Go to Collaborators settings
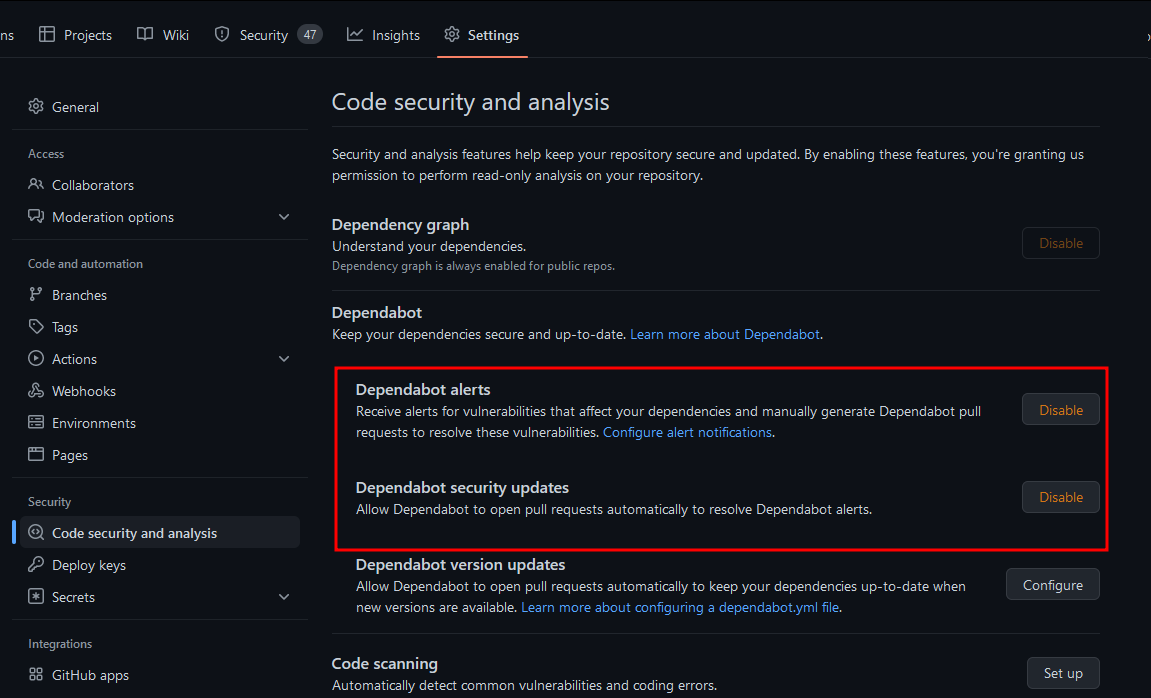This screenshot has width=1151, height=698. (x=160, y=185)
